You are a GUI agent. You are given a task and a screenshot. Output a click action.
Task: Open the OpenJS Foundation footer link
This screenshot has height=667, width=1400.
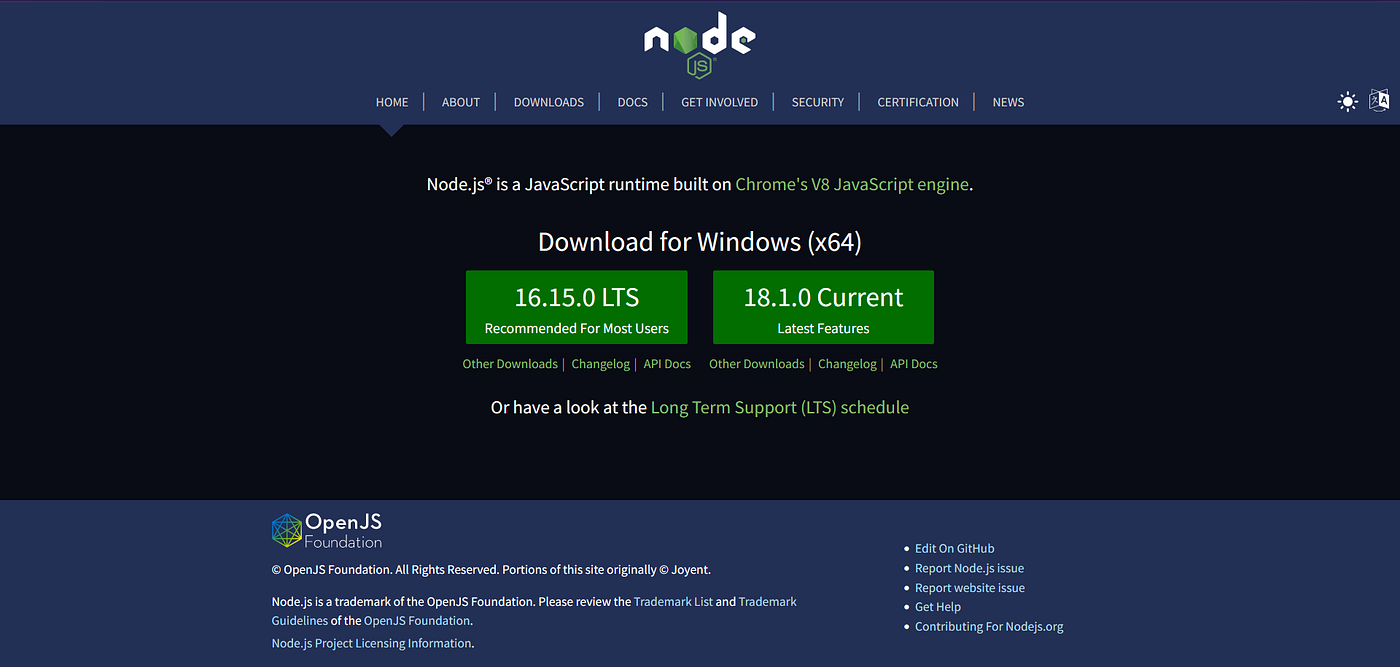(x=417, y=621)
